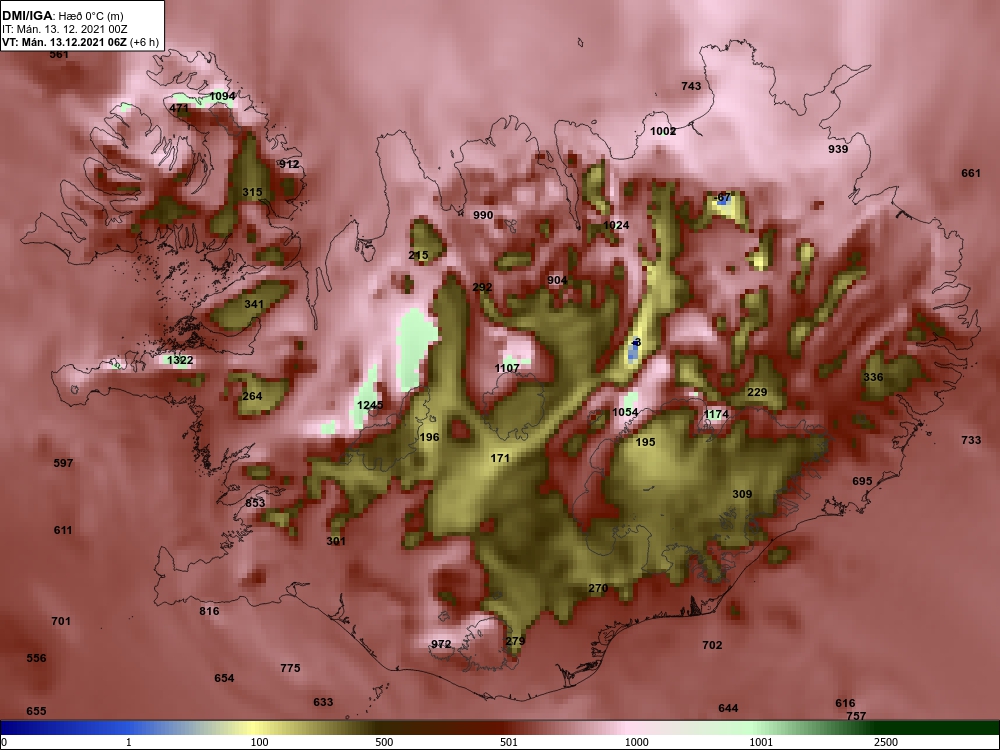The height and width of the screenshot is (750, 1000).
Task: Click the map value 292
Action: point(482,288)
